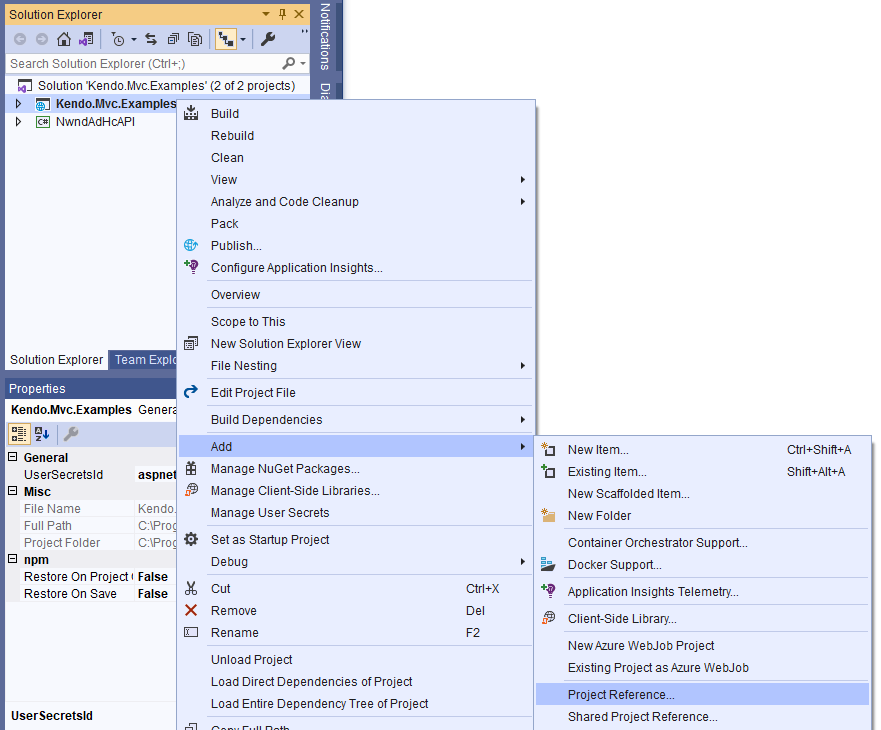This screenshot has height=730, width=881.
Task: Toggle Categorized view in Properties
Action: point(19,434)
